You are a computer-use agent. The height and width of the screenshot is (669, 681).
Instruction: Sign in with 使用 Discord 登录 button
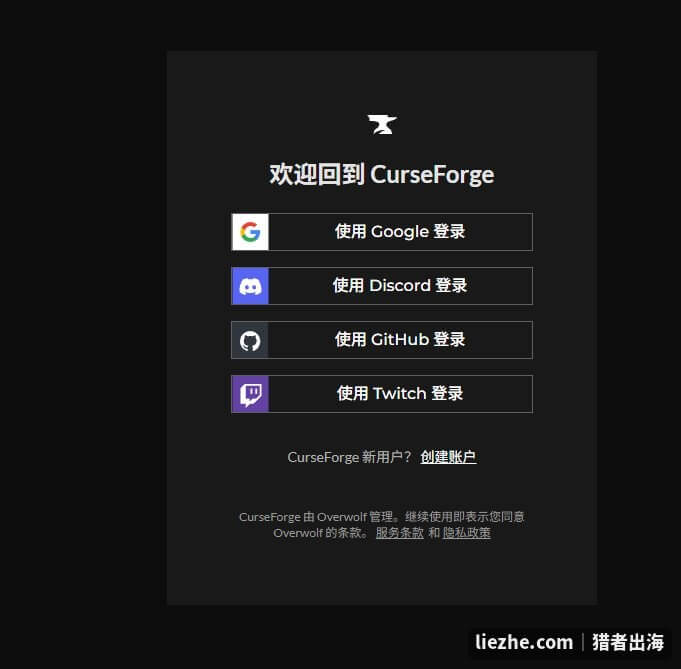382,286
